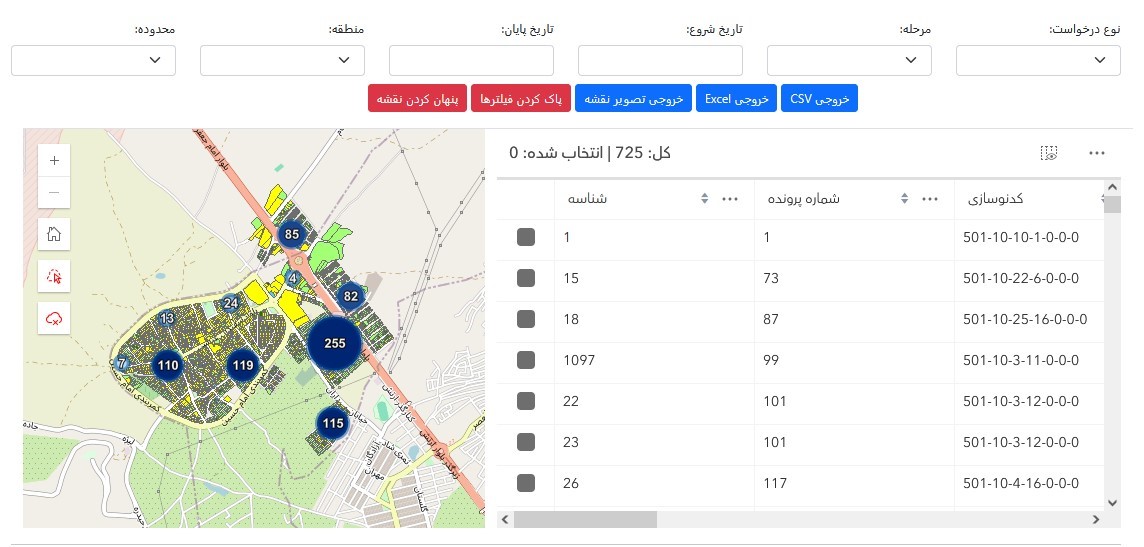Screen dimensions: 1144x547
Task: Activate the lasso selection tool on map
Action: [54, 276]
